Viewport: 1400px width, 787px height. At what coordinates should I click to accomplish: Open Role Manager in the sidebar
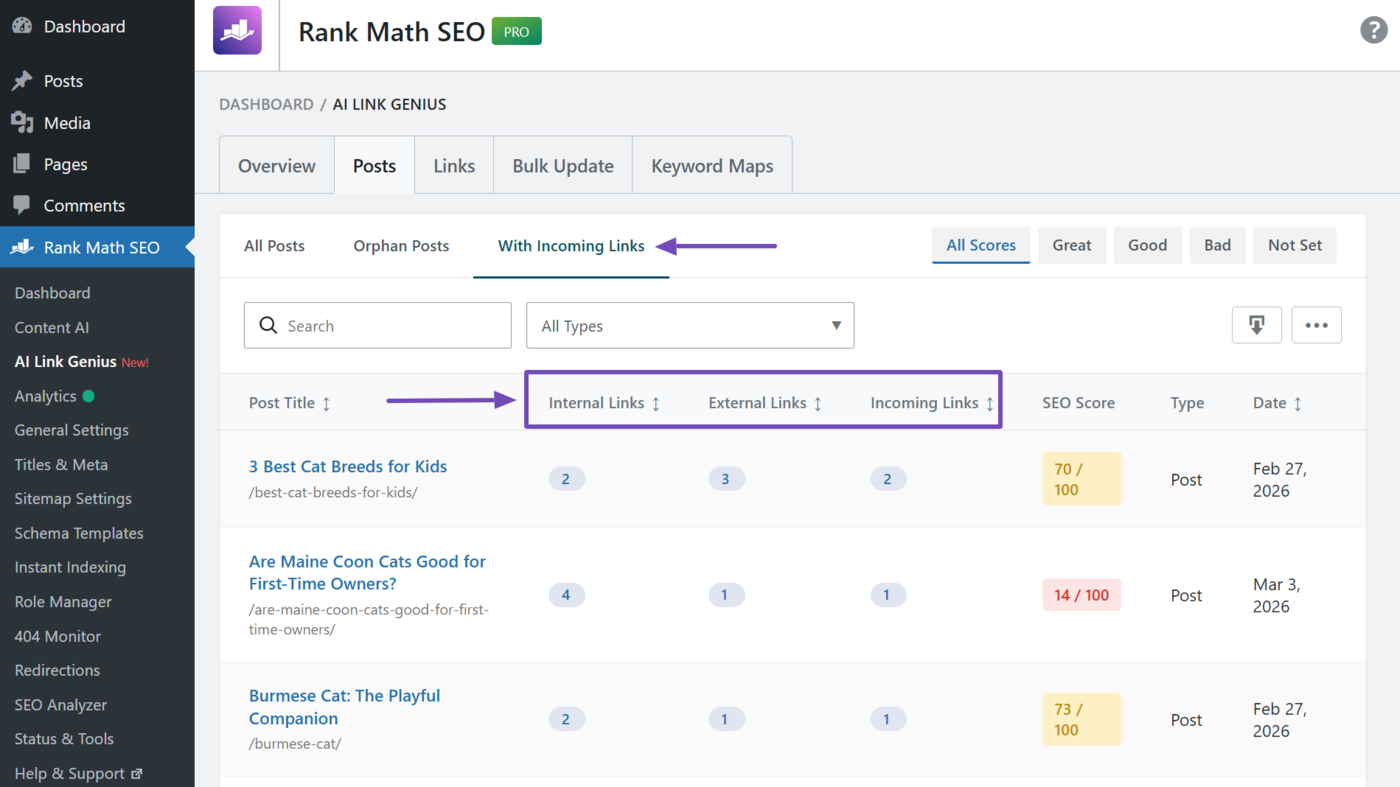click(63, 602)
